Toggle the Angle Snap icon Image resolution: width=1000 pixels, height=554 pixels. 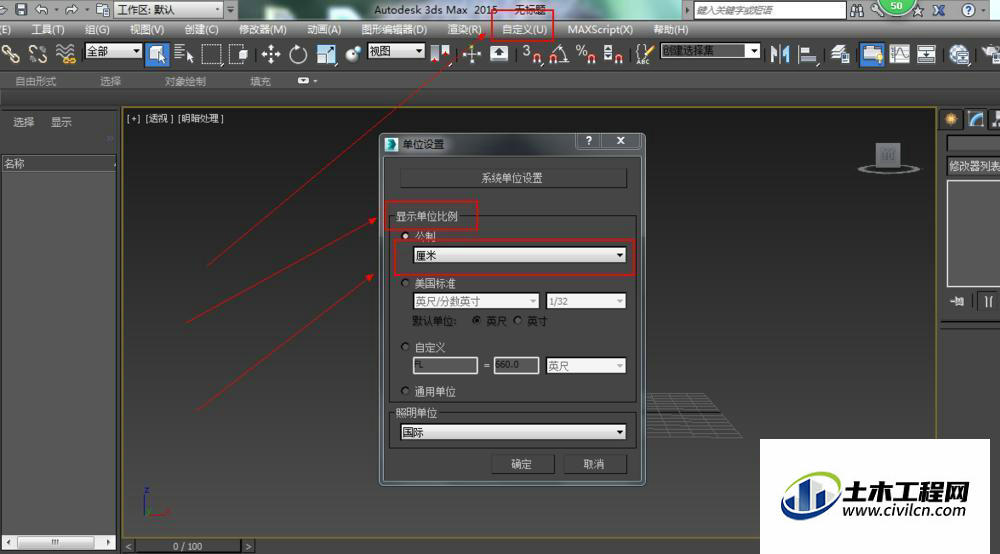[x=559, y=54]
